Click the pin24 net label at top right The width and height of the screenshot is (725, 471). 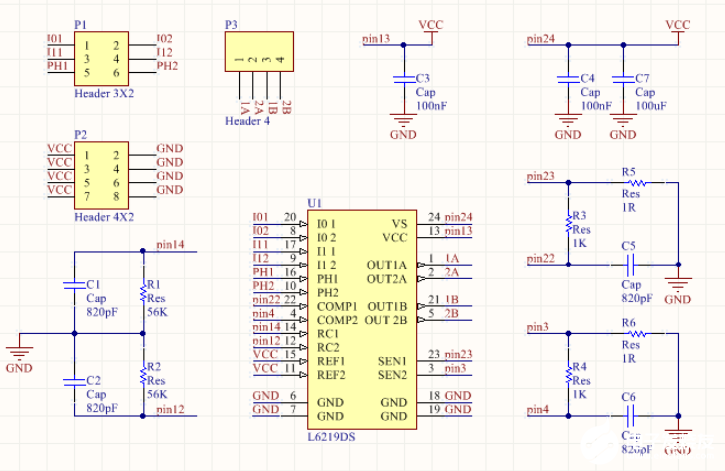(541, 39)
